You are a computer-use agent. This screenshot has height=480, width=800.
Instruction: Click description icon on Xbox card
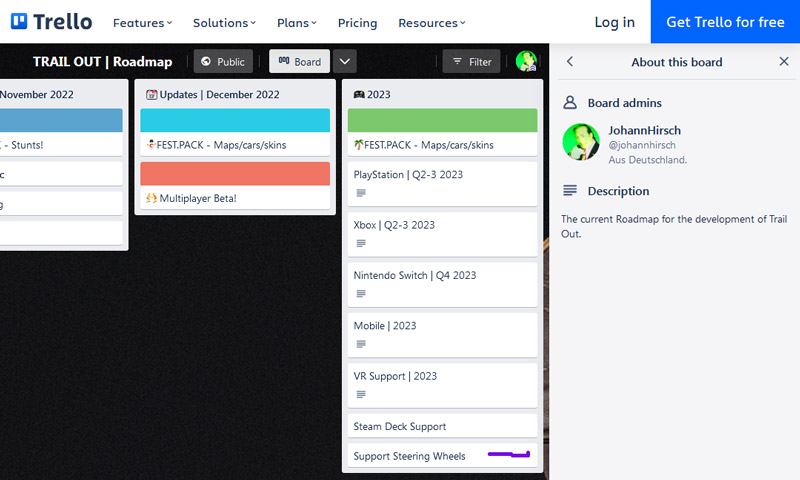pyautogui.click(x=361, y=243)
